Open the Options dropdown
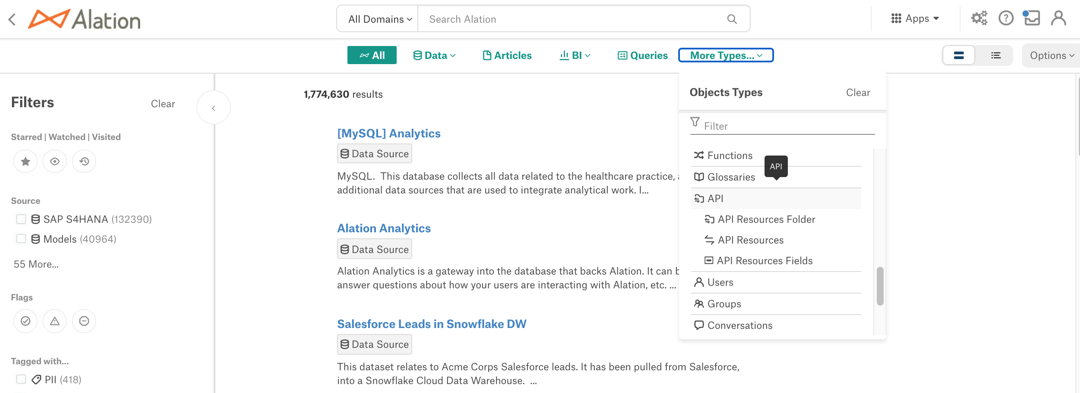1080x393 pixels. click(x=1052, y=55)
